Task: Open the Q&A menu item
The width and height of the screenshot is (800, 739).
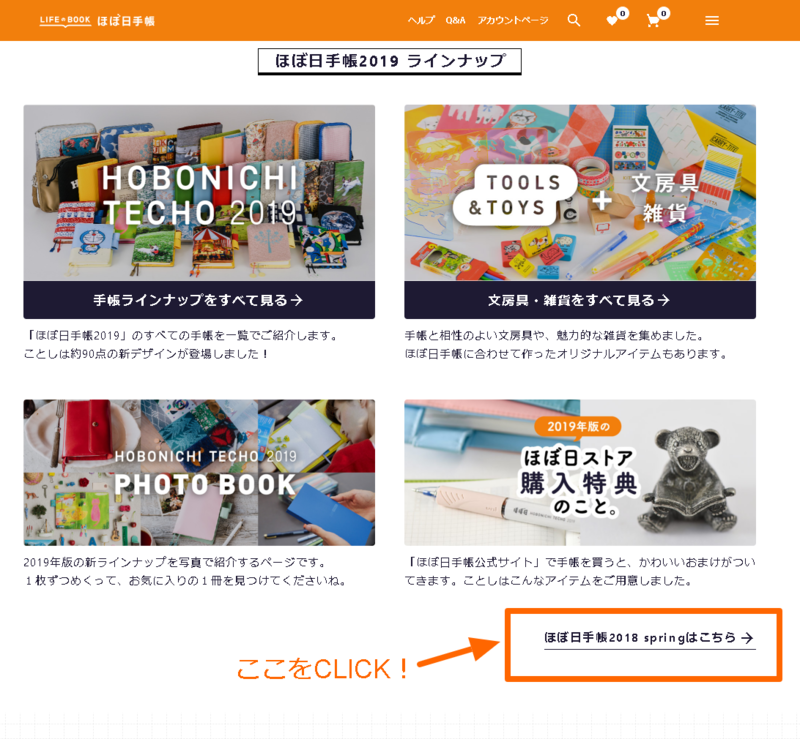Action: click(x=455, y=20)
